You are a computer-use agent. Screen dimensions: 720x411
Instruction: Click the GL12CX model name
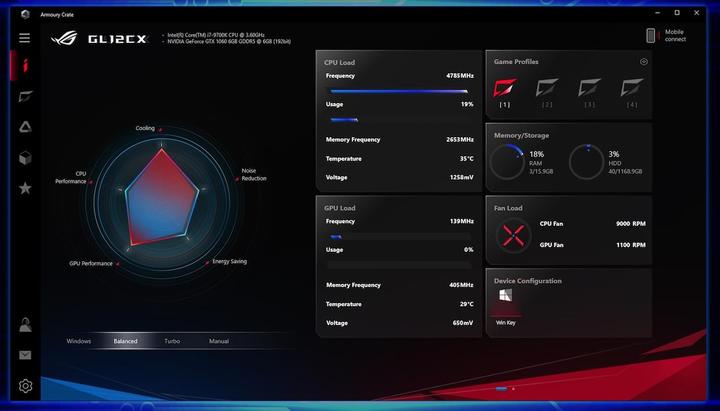117,39
